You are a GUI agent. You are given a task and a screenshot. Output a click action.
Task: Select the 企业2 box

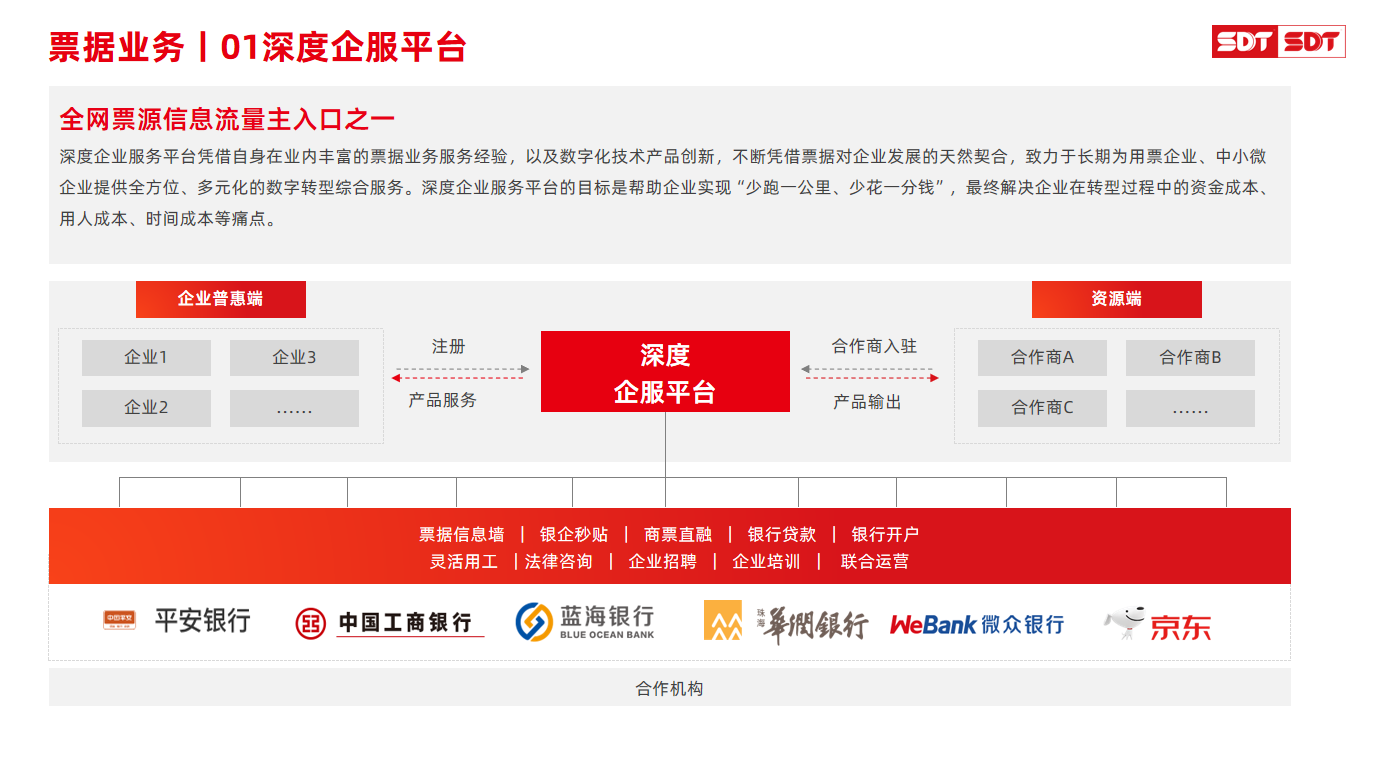click(146, 408)
